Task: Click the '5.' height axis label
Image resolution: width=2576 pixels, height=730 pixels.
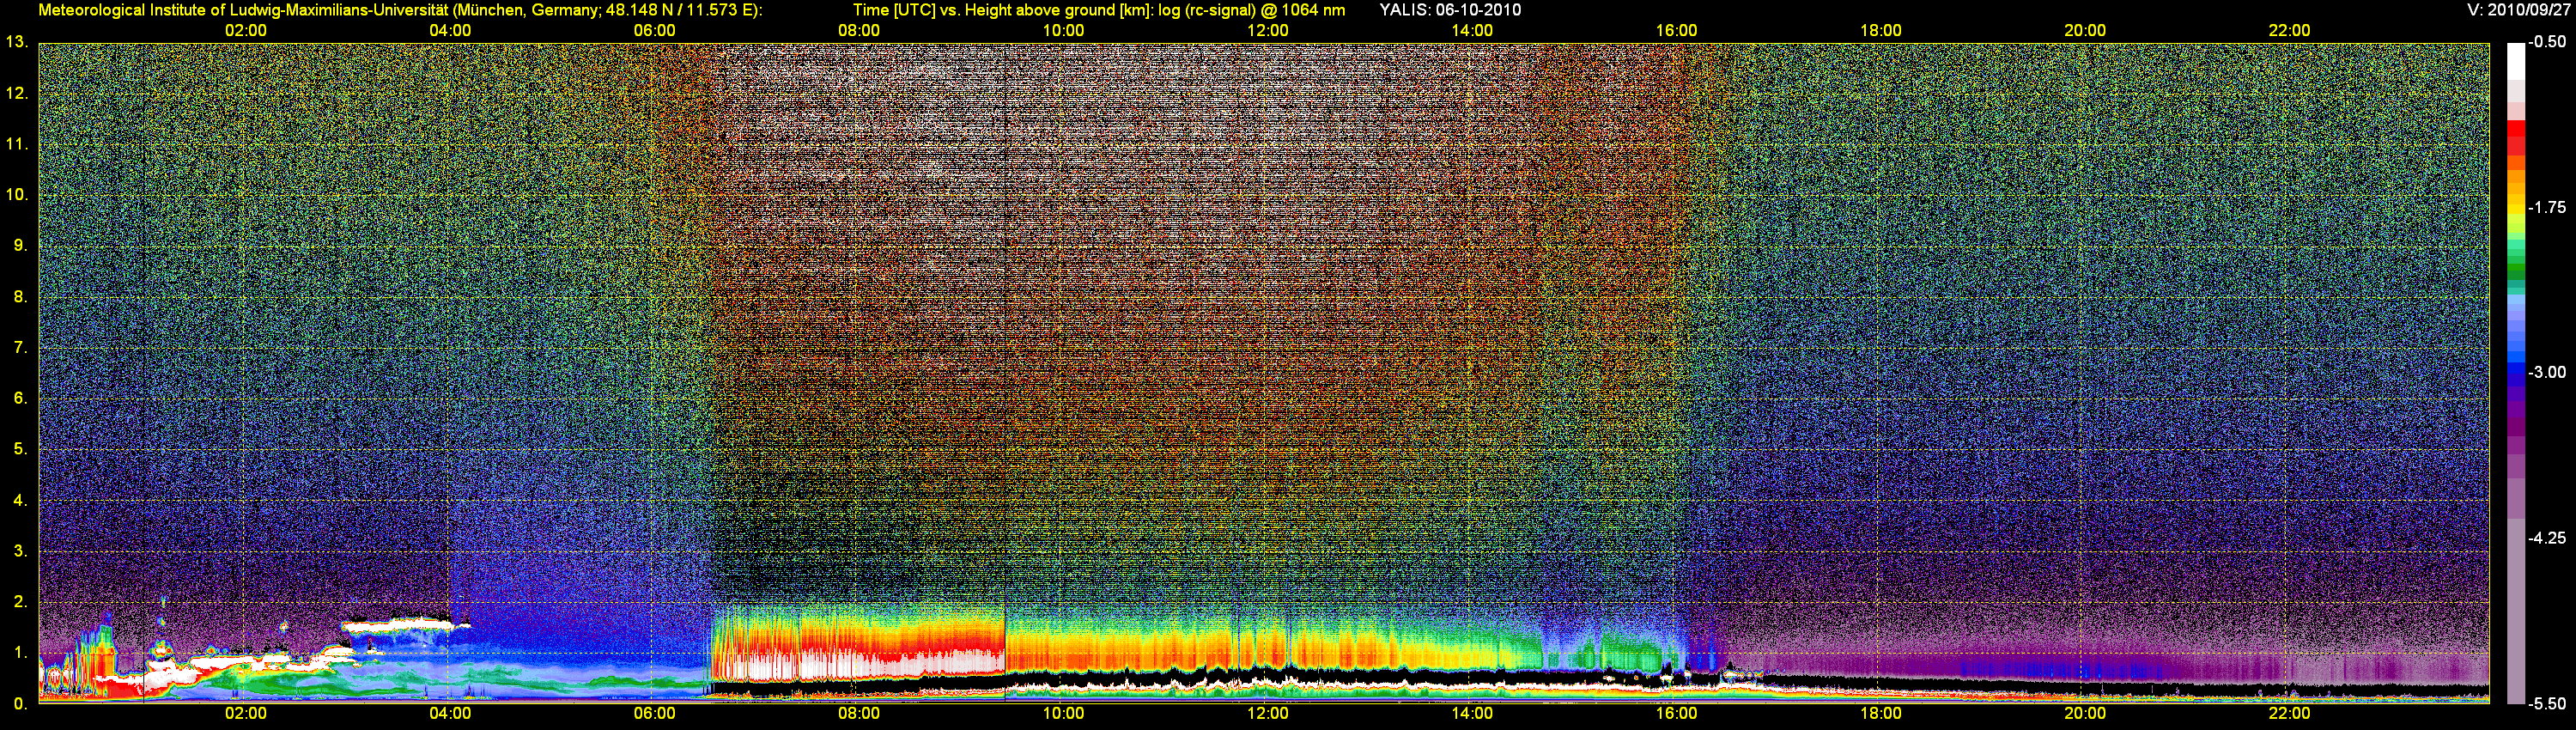Action: 20,449
